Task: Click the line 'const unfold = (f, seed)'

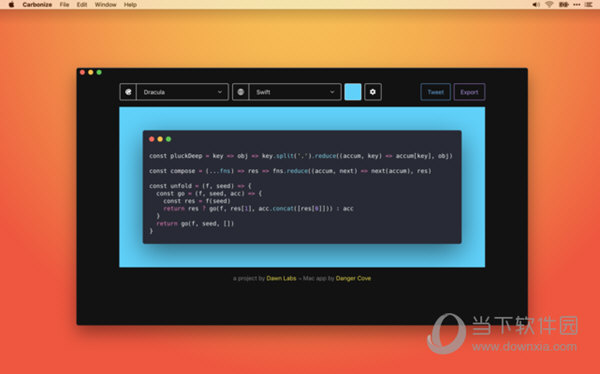Action: 200,186
